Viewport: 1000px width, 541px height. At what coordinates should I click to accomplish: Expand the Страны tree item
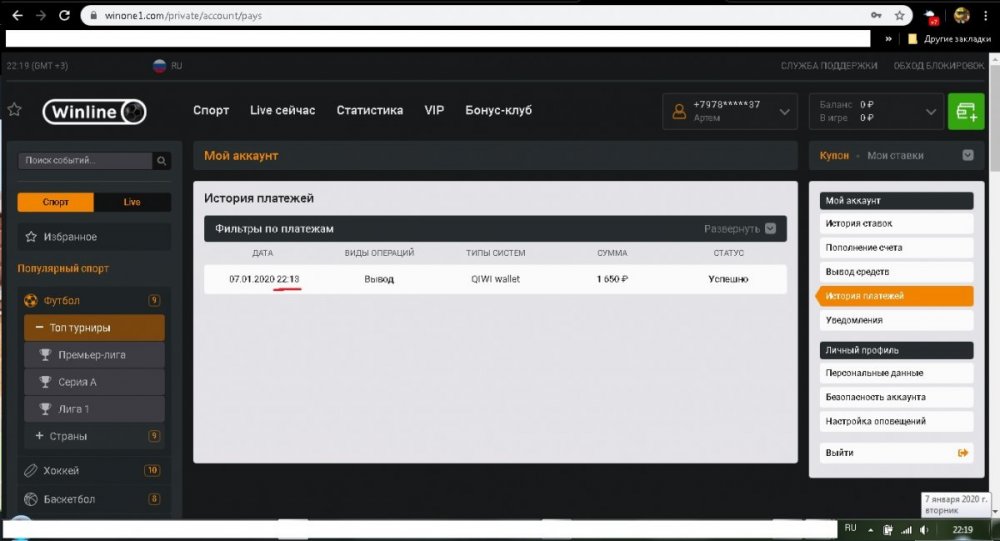[39, 436]
